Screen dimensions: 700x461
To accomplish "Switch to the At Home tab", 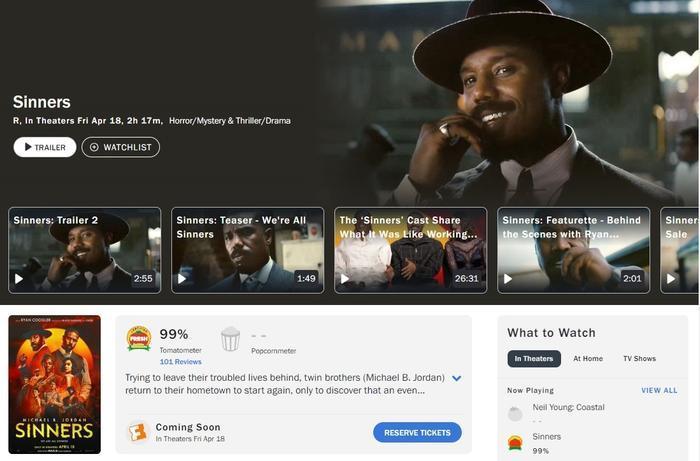I will [588, 358].
